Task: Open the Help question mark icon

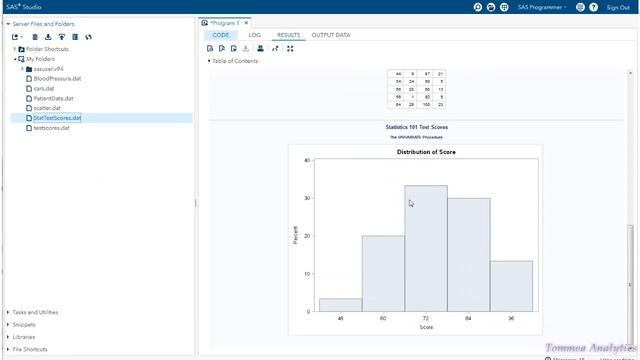Action: [593, 7]
